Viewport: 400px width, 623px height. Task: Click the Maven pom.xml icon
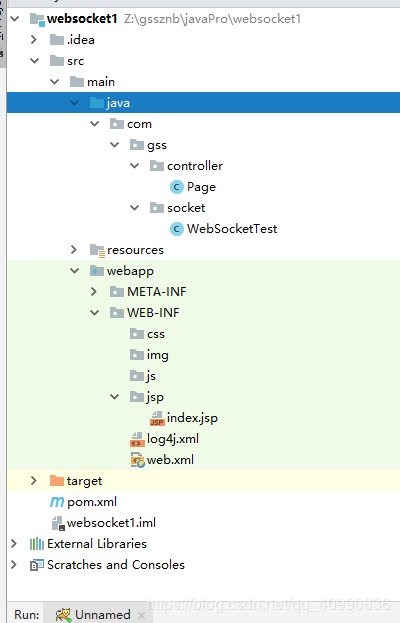57,502
